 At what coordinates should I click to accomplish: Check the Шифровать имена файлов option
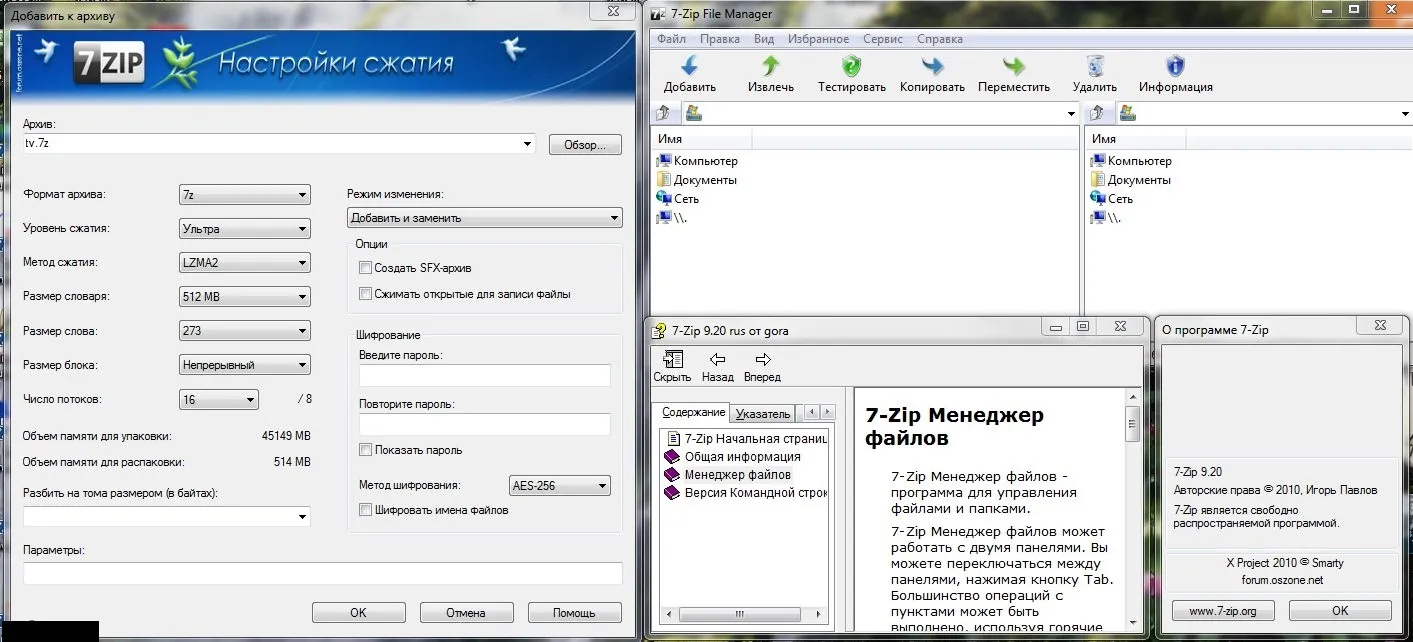366,510
